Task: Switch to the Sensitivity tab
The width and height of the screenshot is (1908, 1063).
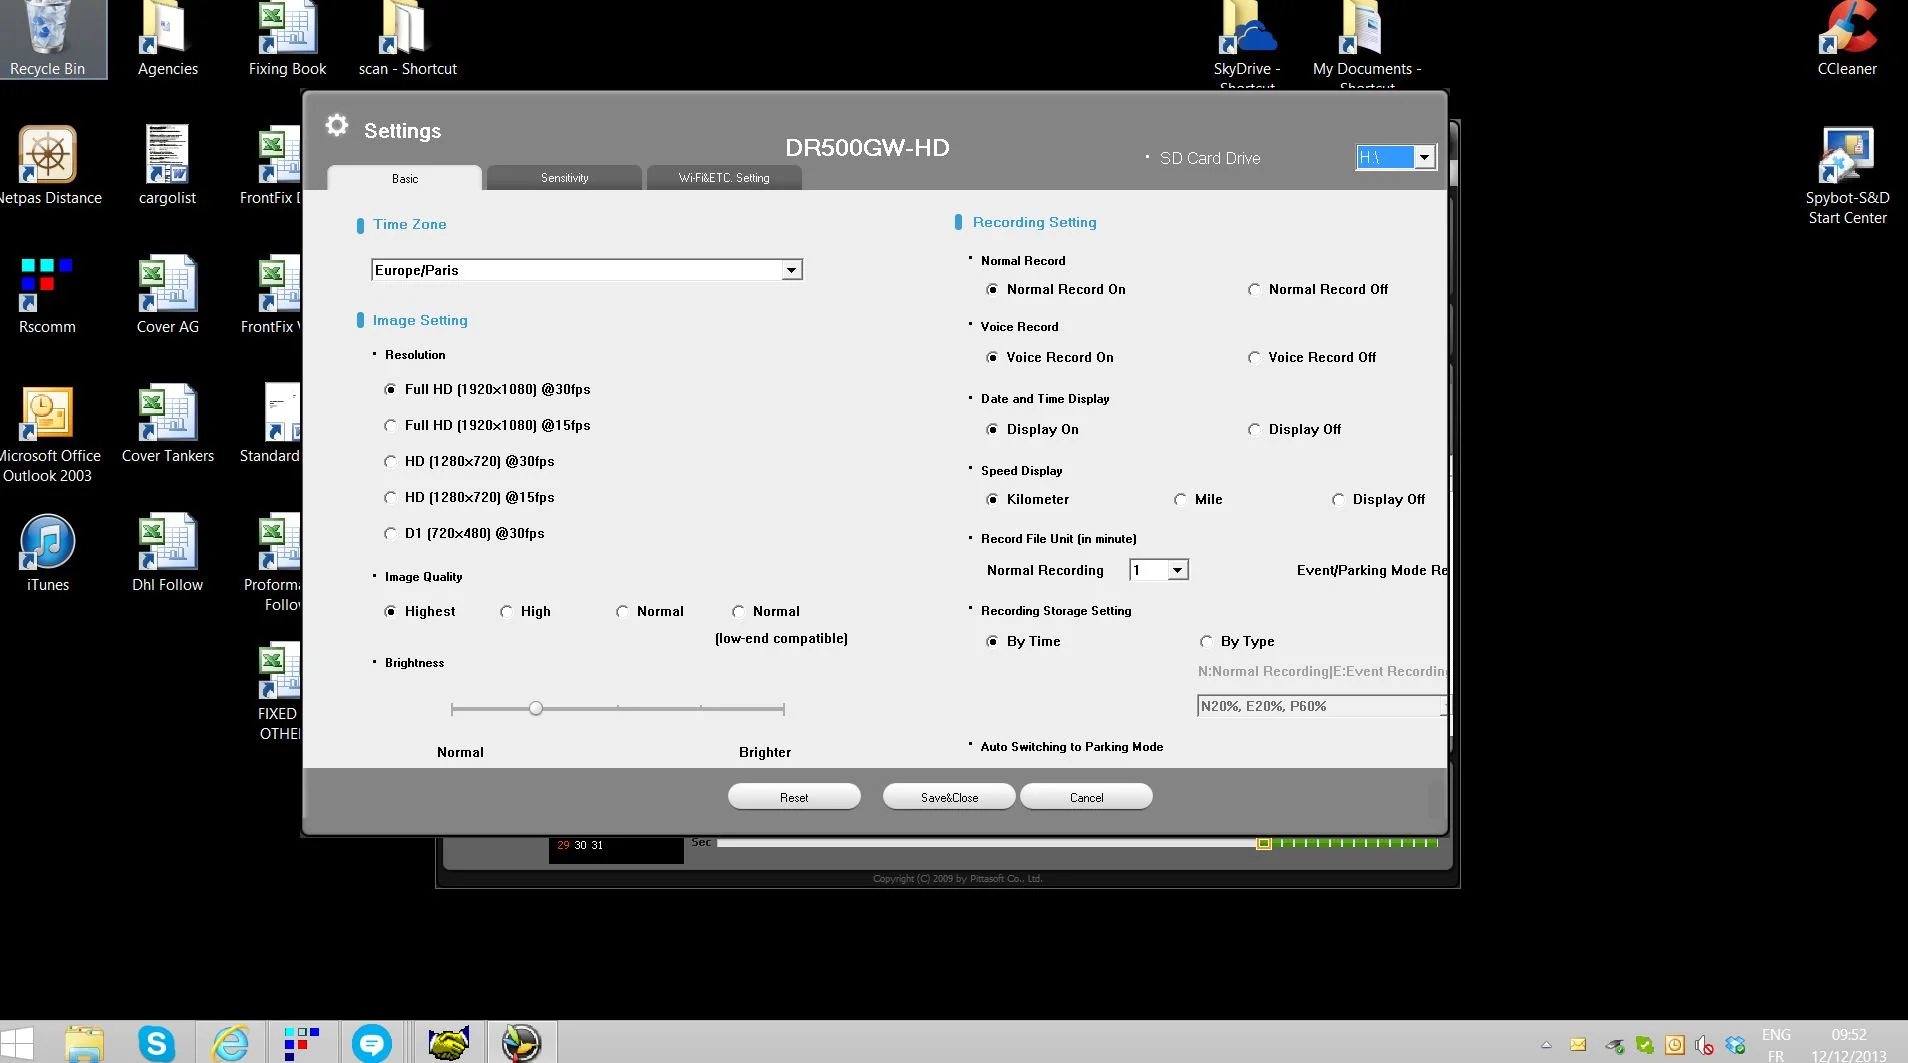Action: pyautogui.click(x=564, y=178)
